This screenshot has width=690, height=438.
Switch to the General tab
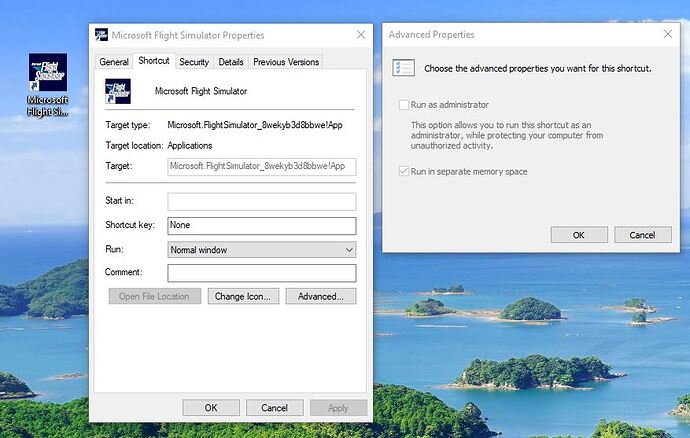[x=114, y=62]
